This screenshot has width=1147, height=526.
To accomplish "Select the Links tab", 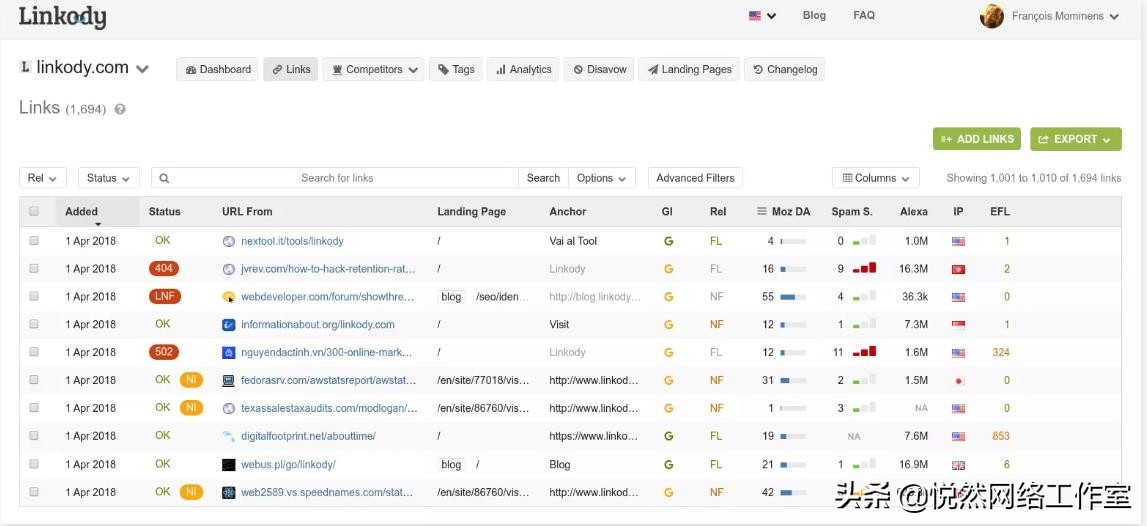I will tap(291, 69).
